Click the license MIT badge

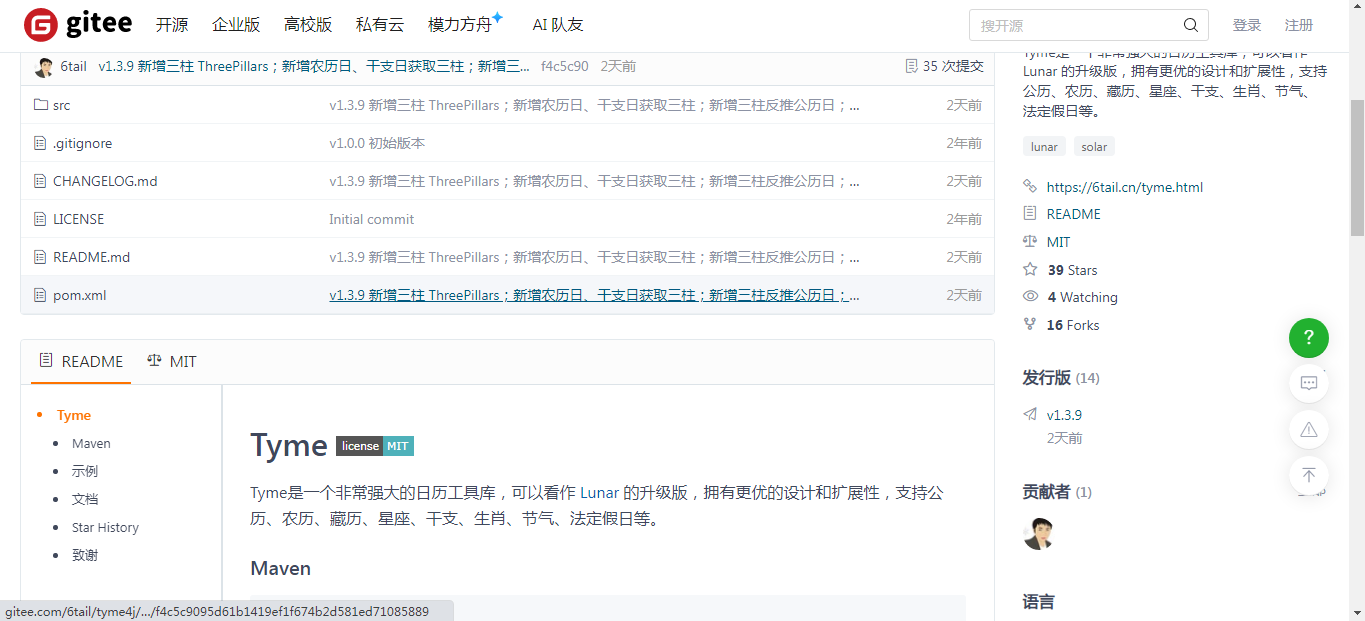[375, 446]
